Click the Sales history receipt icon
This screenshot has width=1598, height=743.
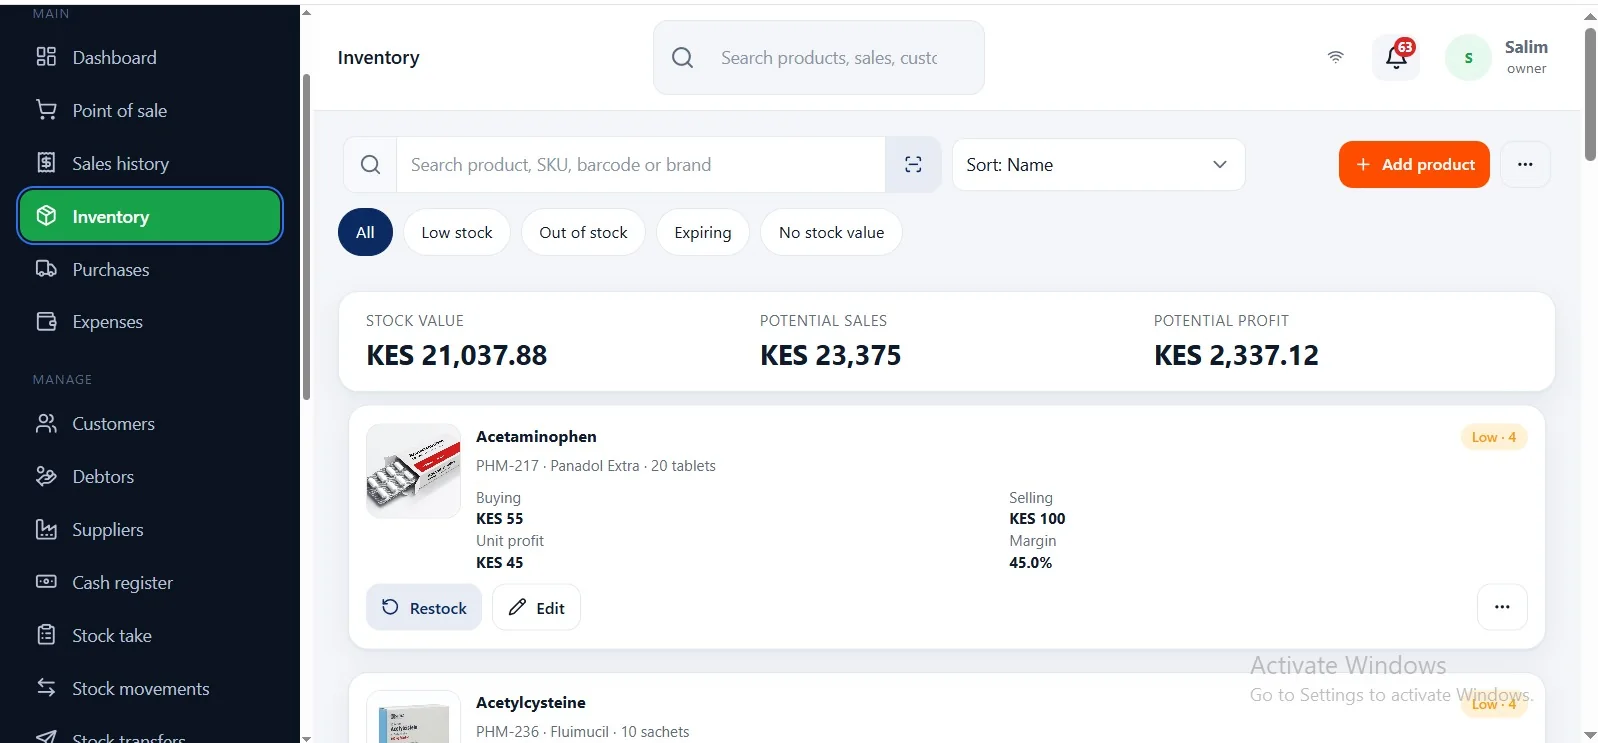[46, 163]
